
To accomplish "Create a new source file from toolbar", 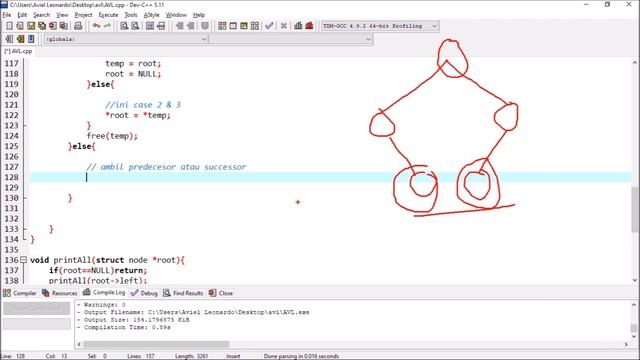I will 9,26.
